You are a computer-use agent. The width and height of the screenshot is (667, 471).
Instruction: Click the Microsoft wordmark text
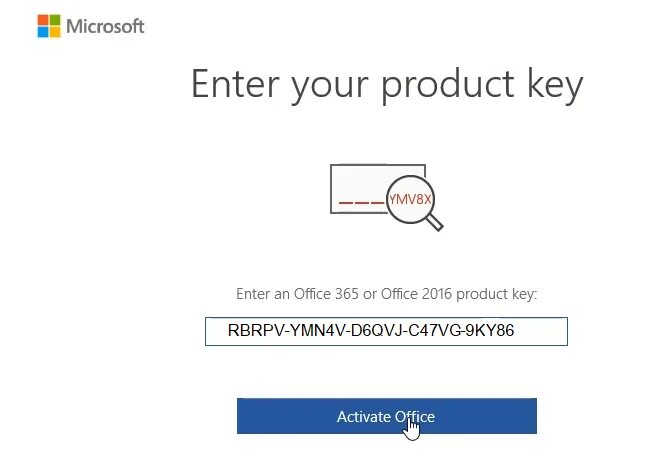point(105,26)
